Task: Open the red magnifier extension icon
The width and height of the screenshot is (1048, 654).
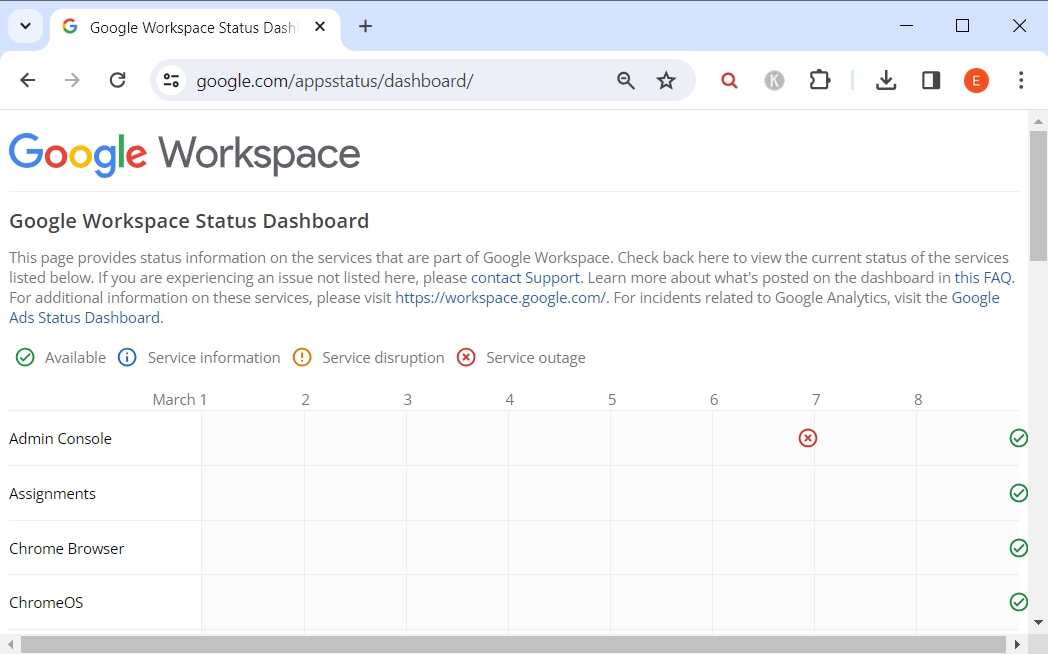Action: click(729, 81)
